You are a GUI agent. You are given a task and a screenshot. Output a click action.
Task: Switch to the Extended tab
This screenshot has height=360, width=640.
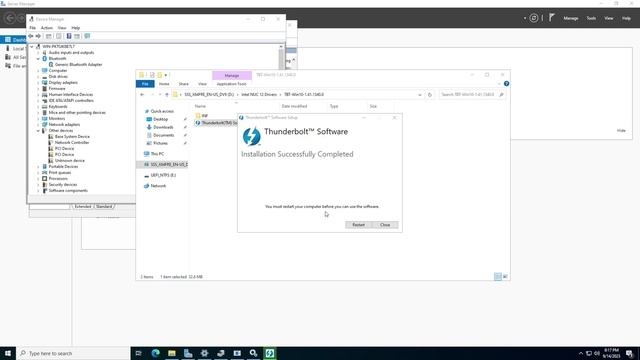tap(83, 207)
